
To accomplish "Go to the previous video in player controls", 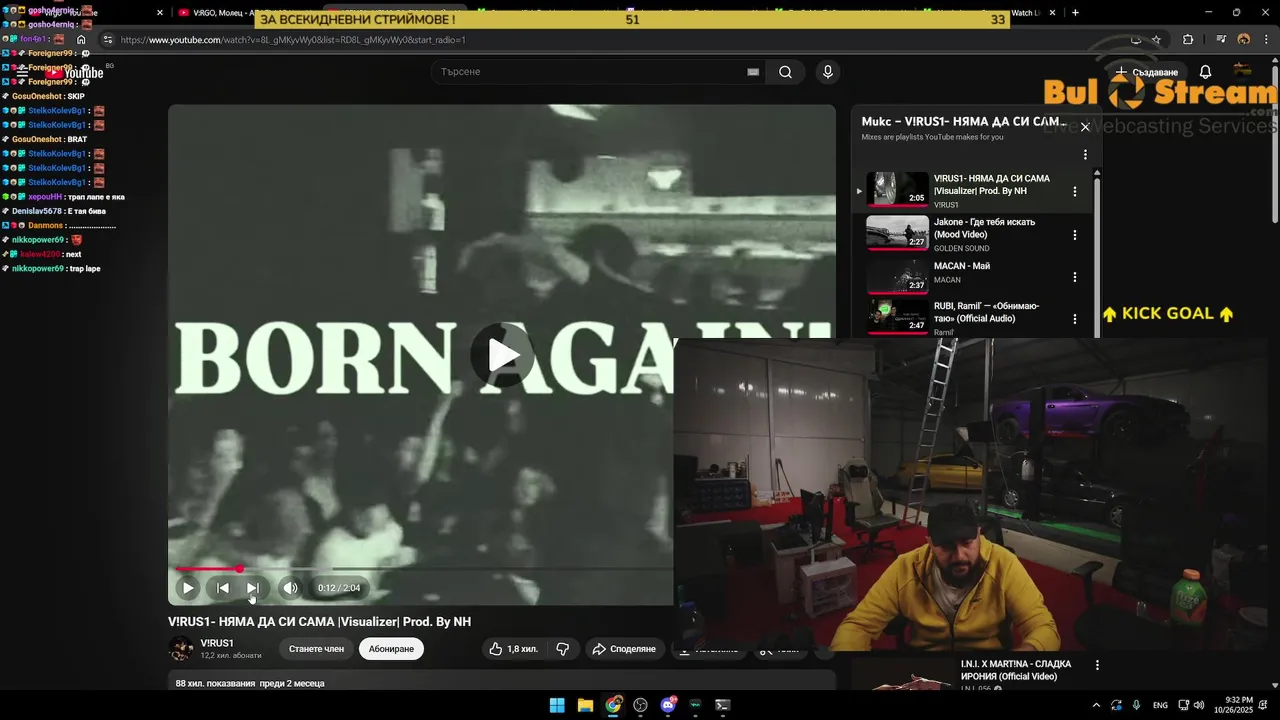I will [x=223, y=588].
